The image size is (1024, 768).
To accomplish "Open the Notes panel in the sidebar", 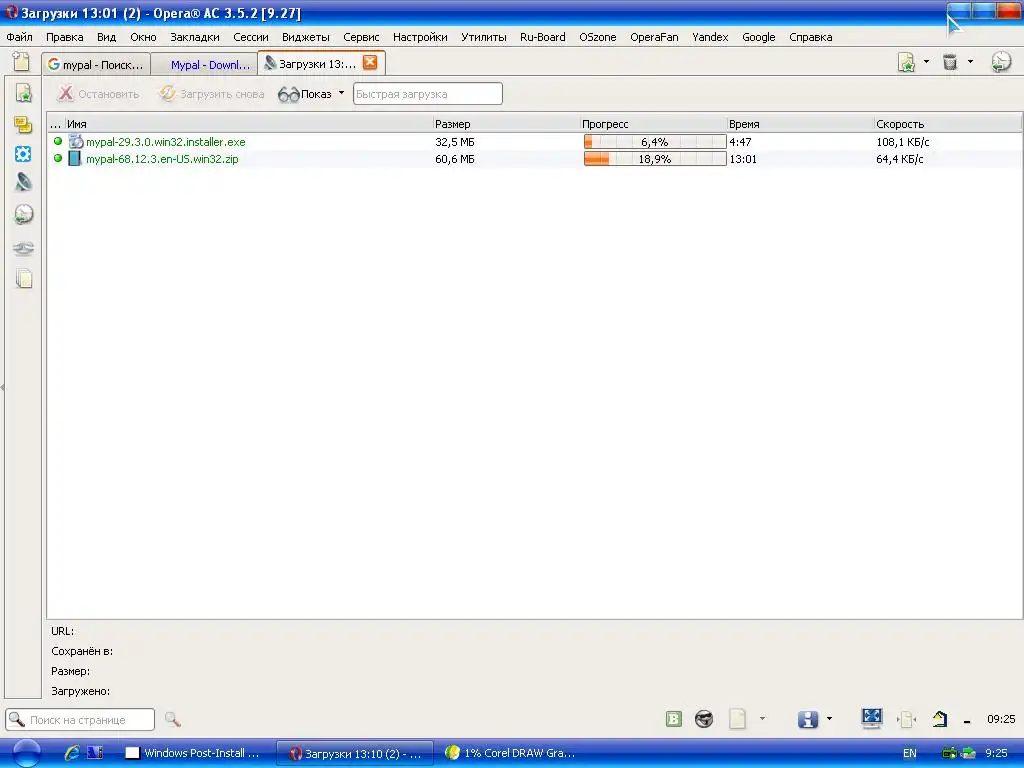I will [x=24, y=124].
